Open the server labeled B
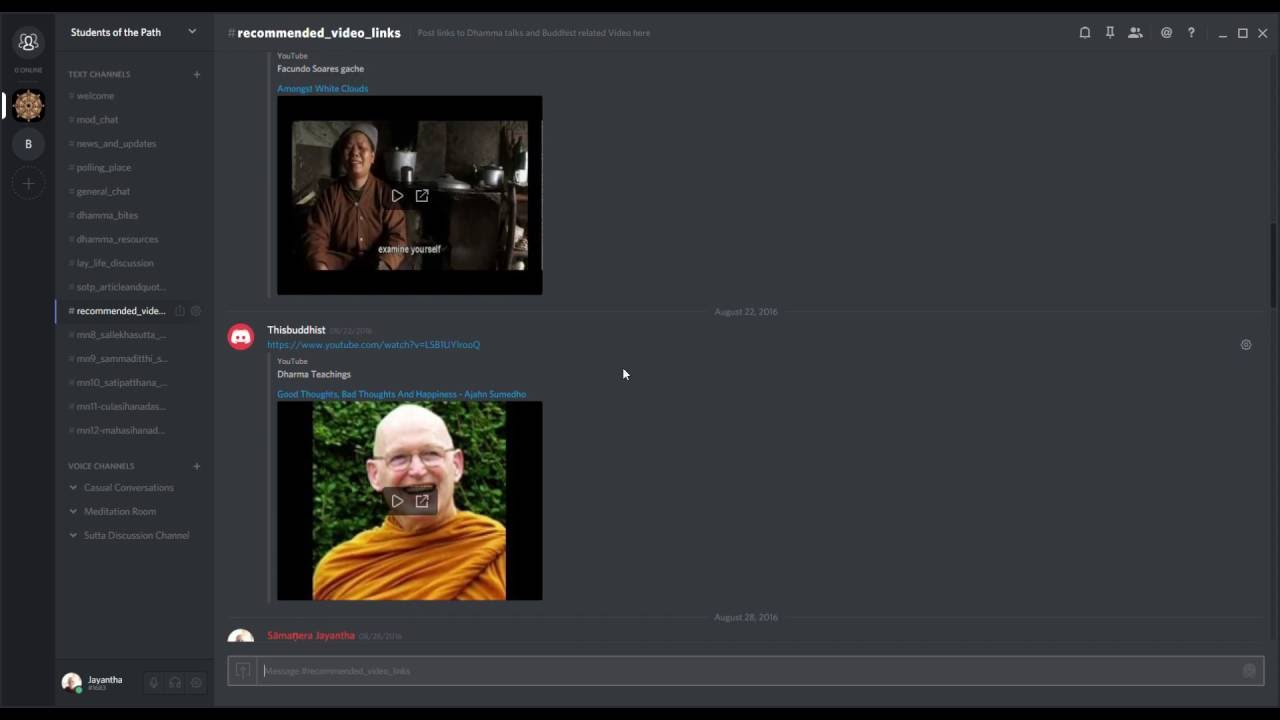 point(28,144)
